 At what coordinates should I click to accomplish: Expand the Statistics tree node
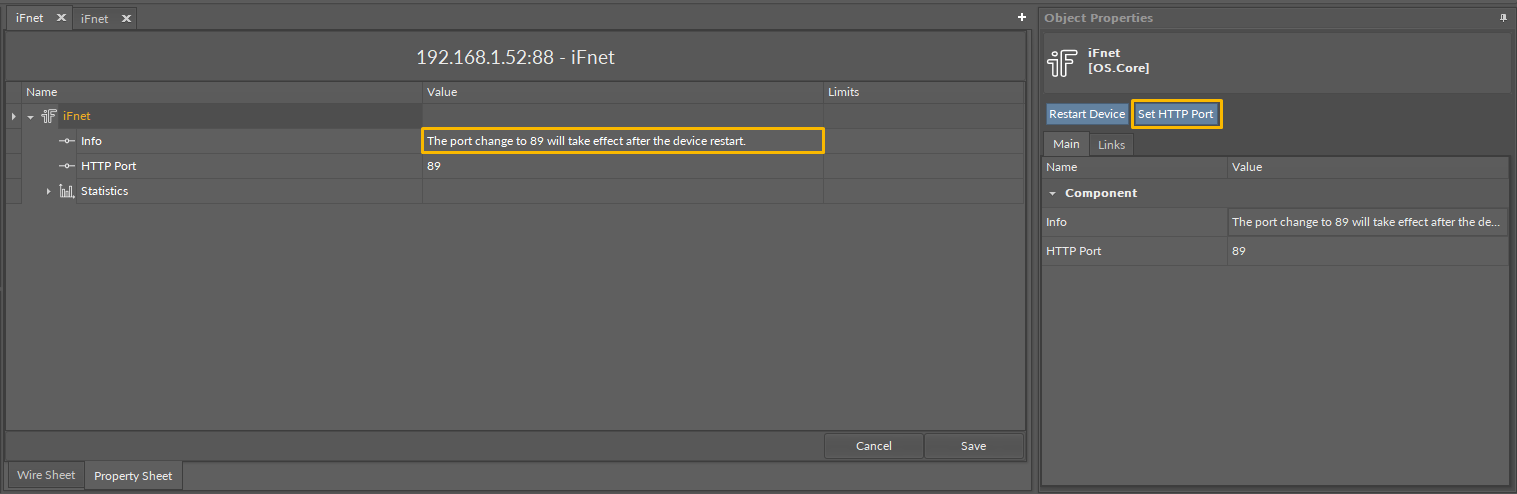tap(48, 191)
